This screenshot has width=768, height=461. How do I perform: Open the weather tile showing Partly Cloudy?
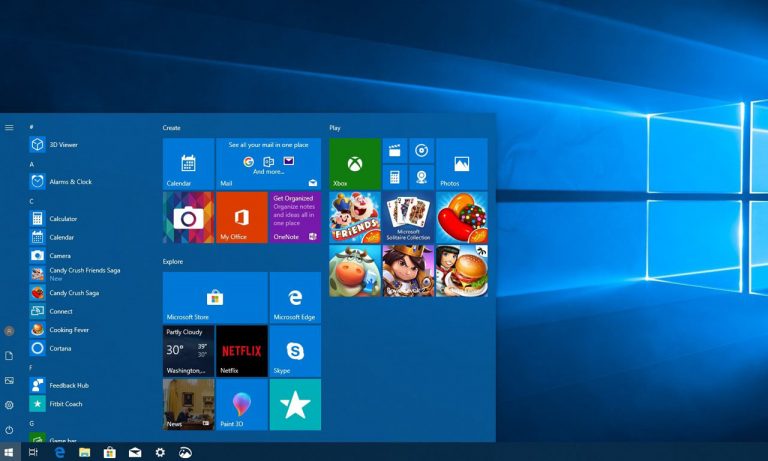(x=189, y=351)
